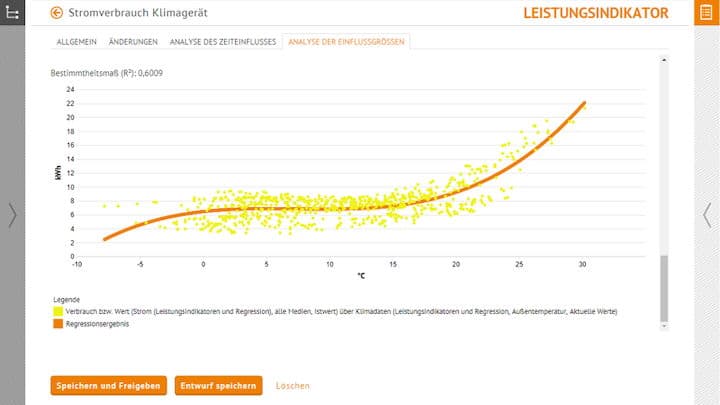
Task: Click the °C axis label
Action: point(361,276)
